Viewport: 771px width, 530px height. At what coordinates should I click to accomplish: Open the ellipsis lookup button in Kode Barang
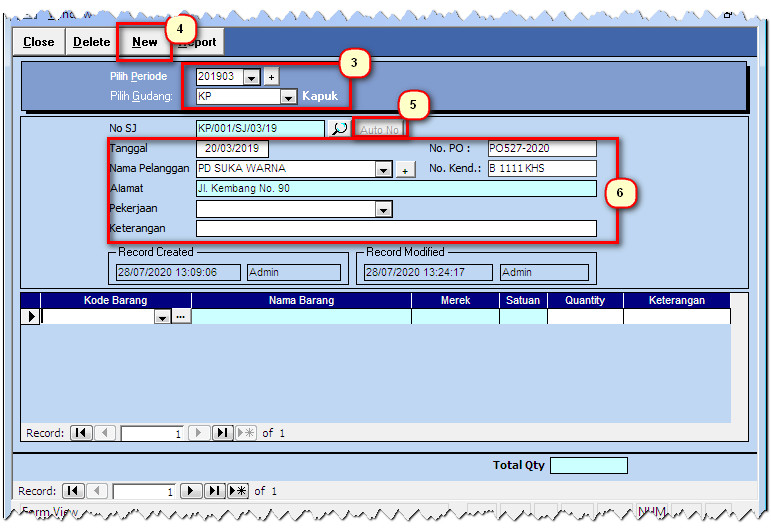pos(181,317)
